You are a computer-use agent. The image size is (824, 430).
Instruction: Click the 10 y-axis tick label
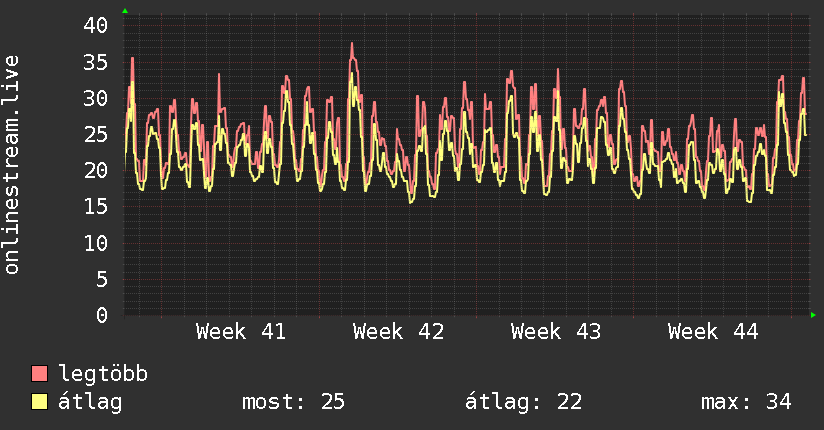coord(96,243)
